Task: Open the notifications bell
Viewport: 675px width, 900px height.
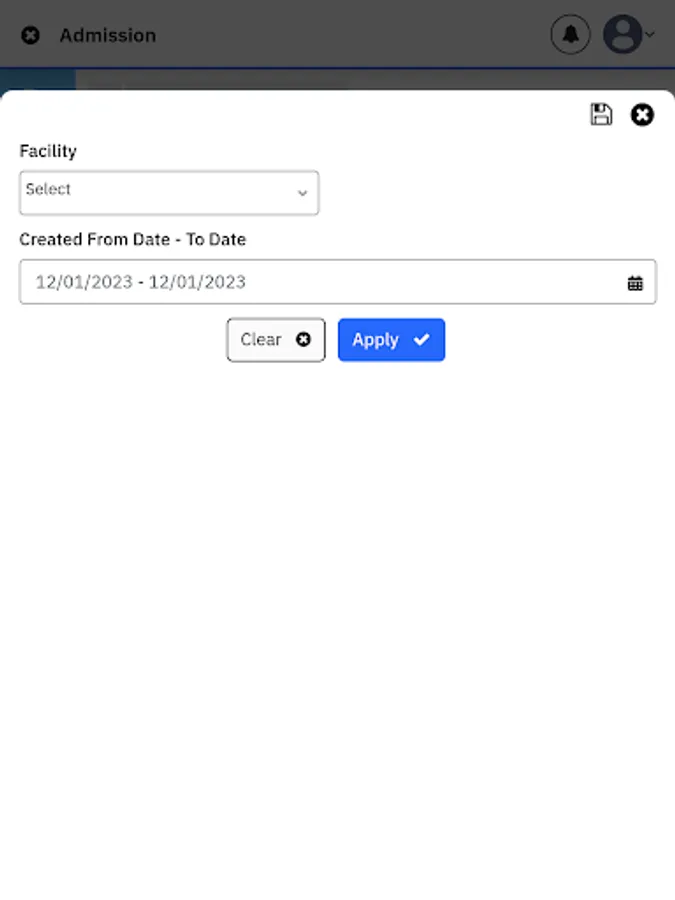Action: 570,35
